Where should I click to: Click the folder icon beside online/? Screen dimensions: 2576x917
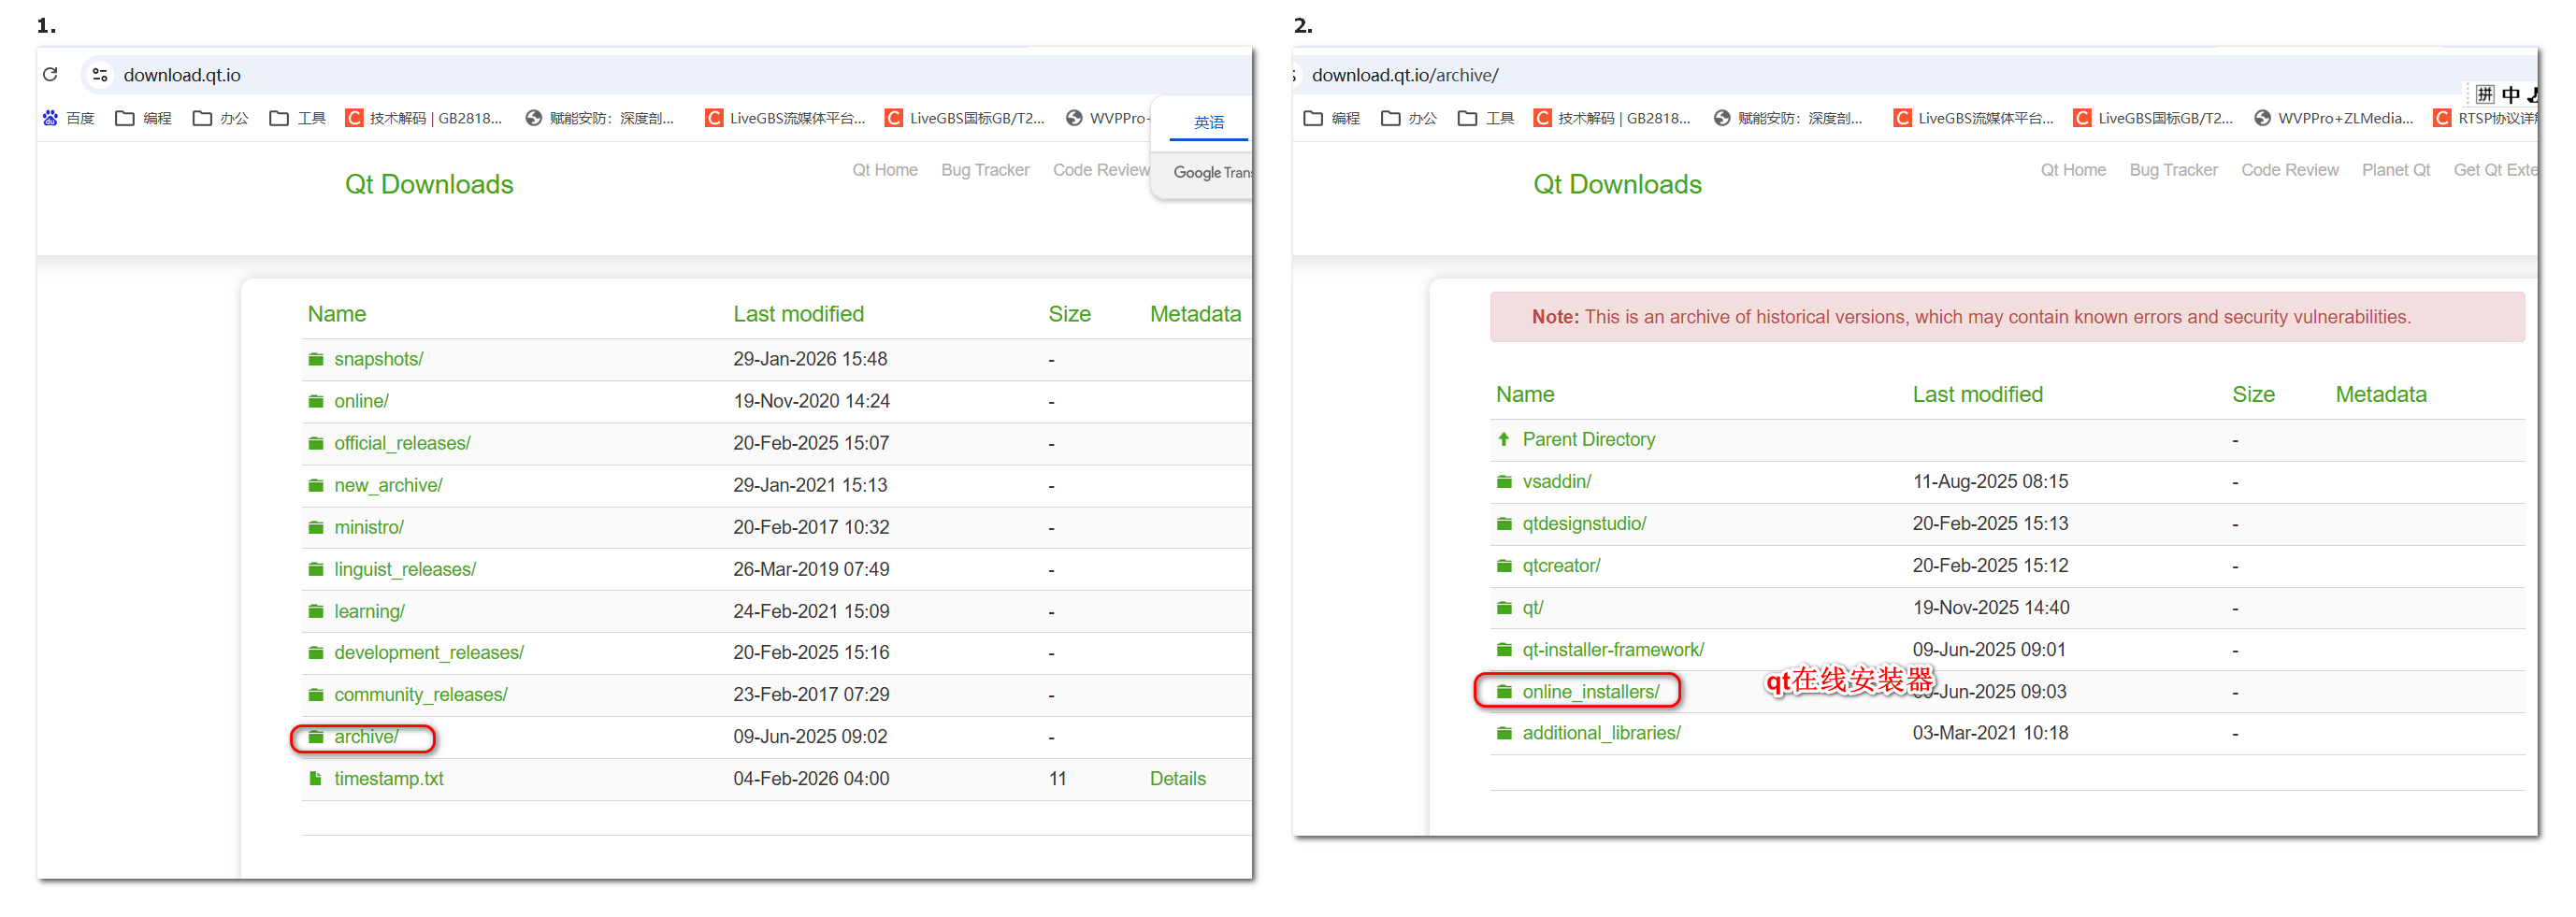point(316,401)
